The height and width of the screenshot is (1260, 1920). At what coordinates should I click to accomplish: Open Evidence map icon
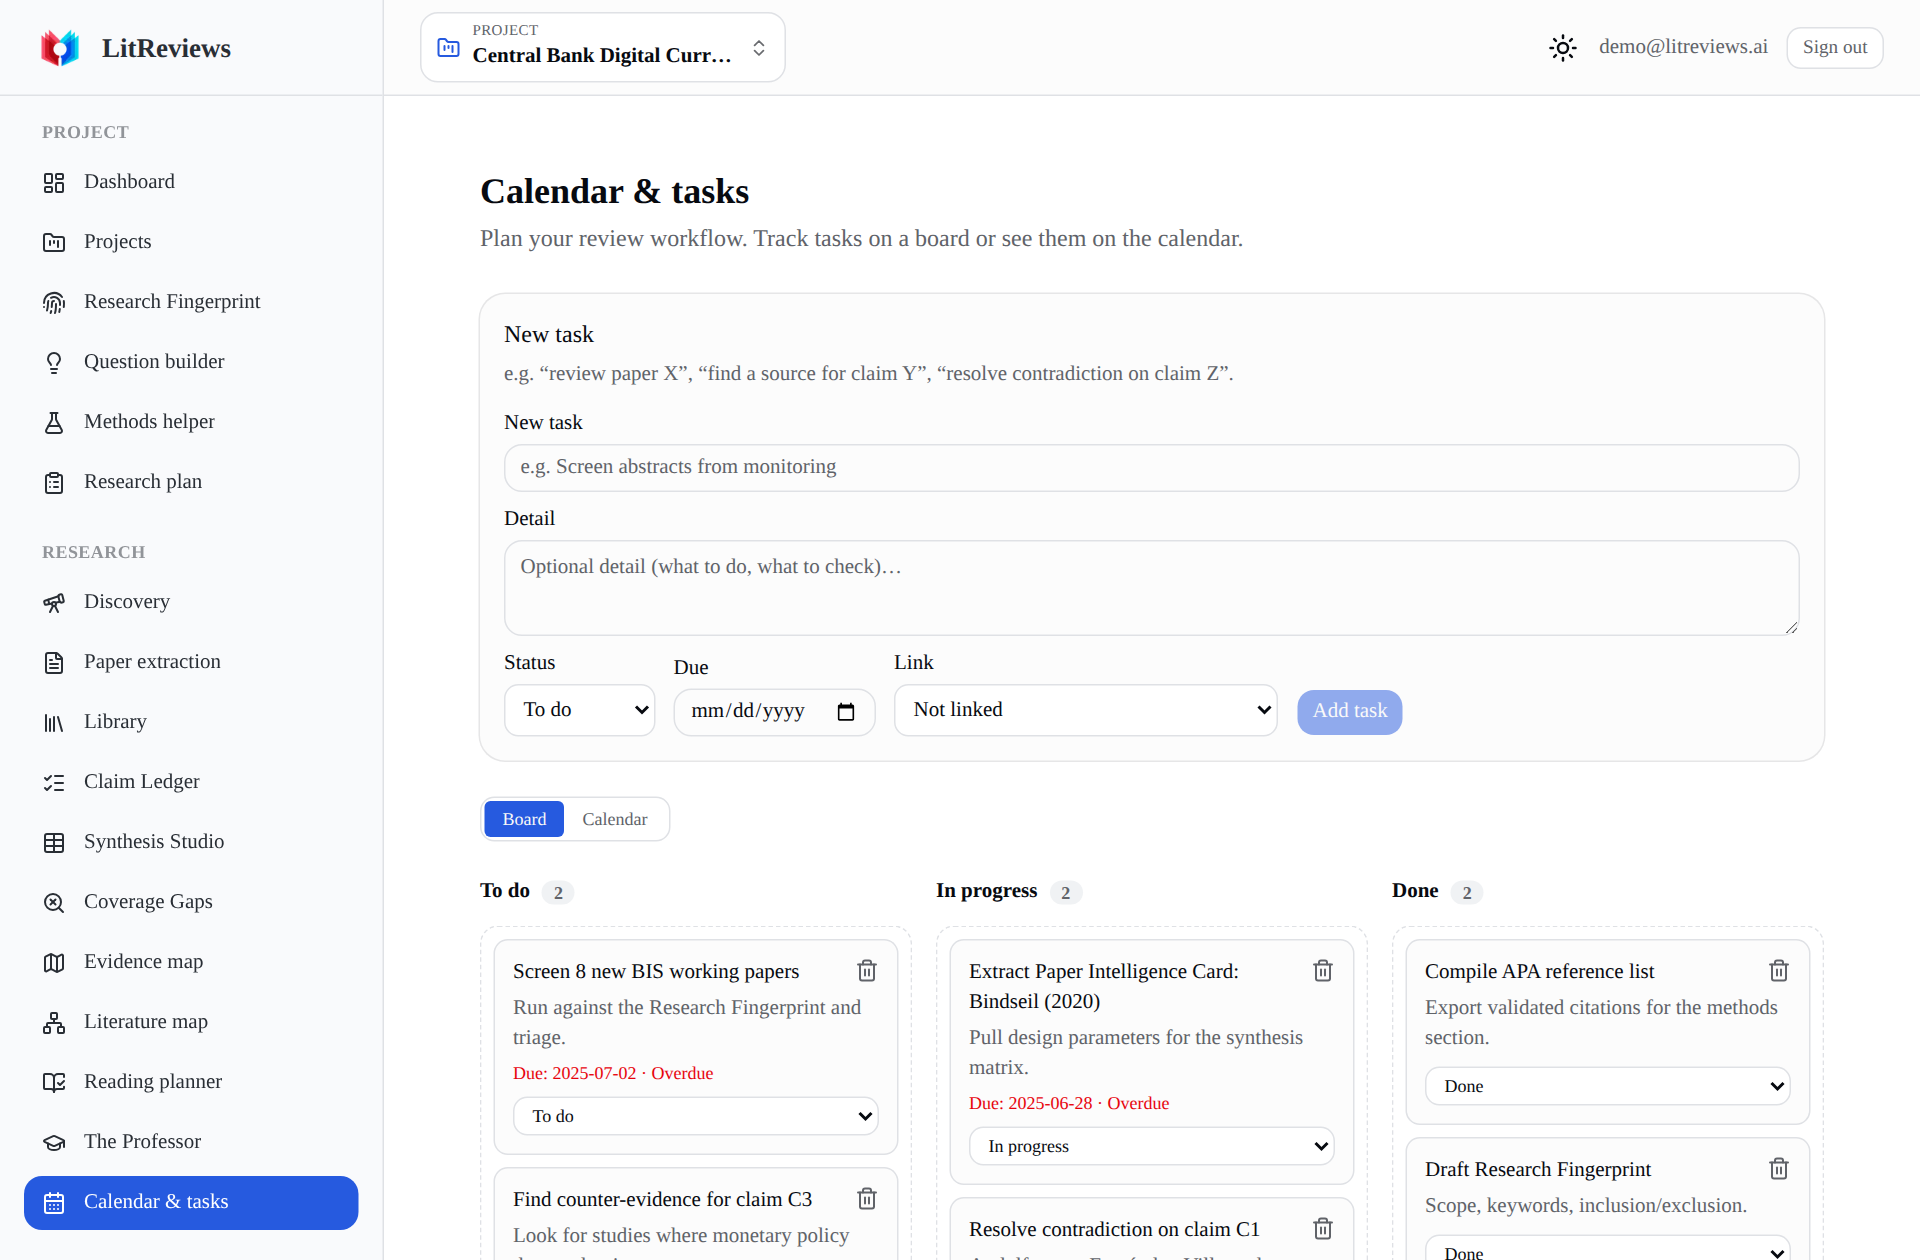pos(54,962)
